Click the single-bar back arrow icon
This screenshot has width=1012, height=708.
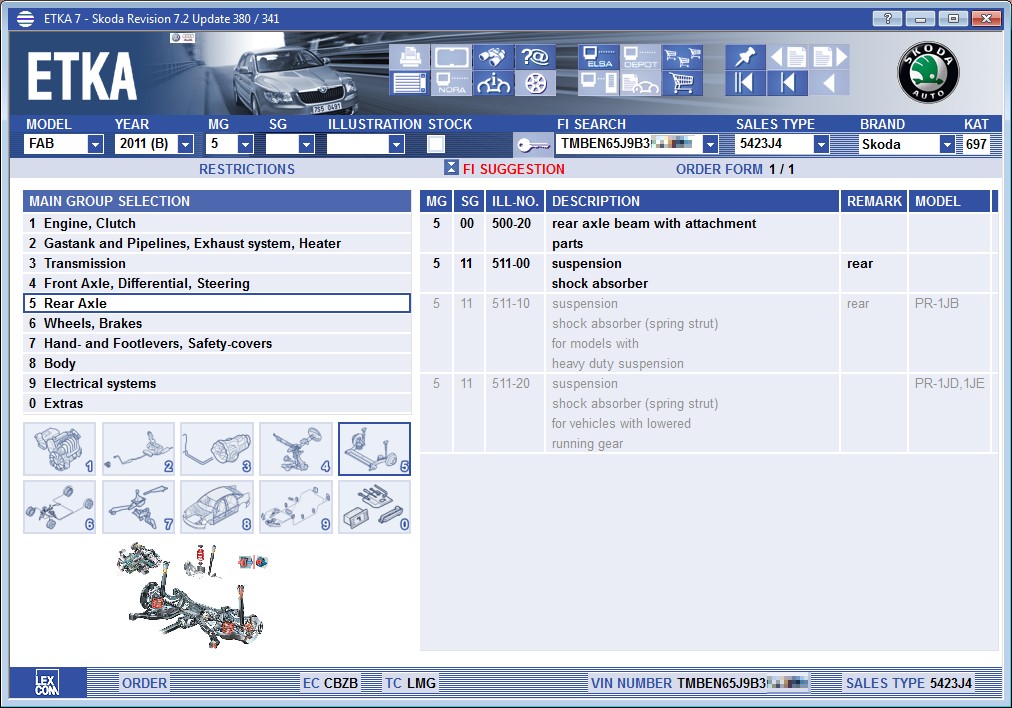point(787,83)
